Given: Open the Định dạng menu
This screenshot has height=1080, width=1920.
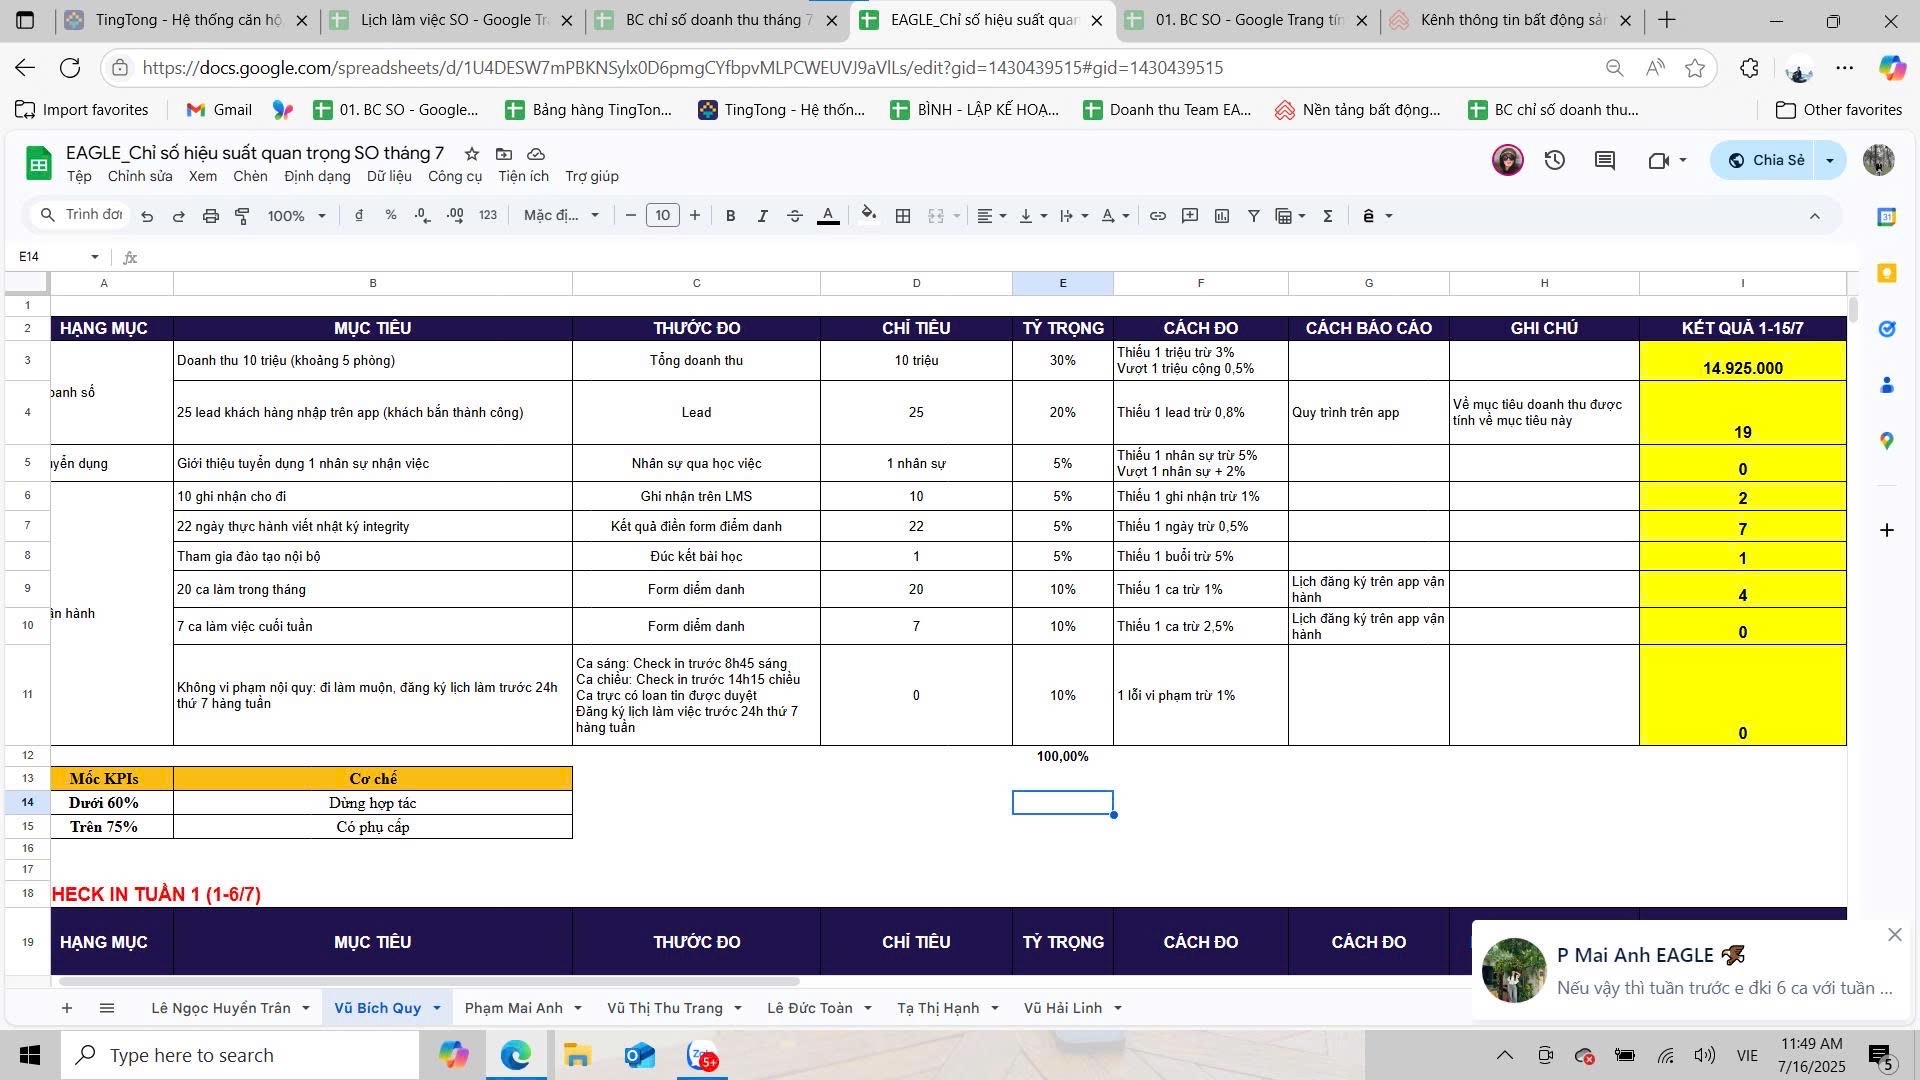Looking at the screenshot, I should pyautogui.click(x=317, y=176).
